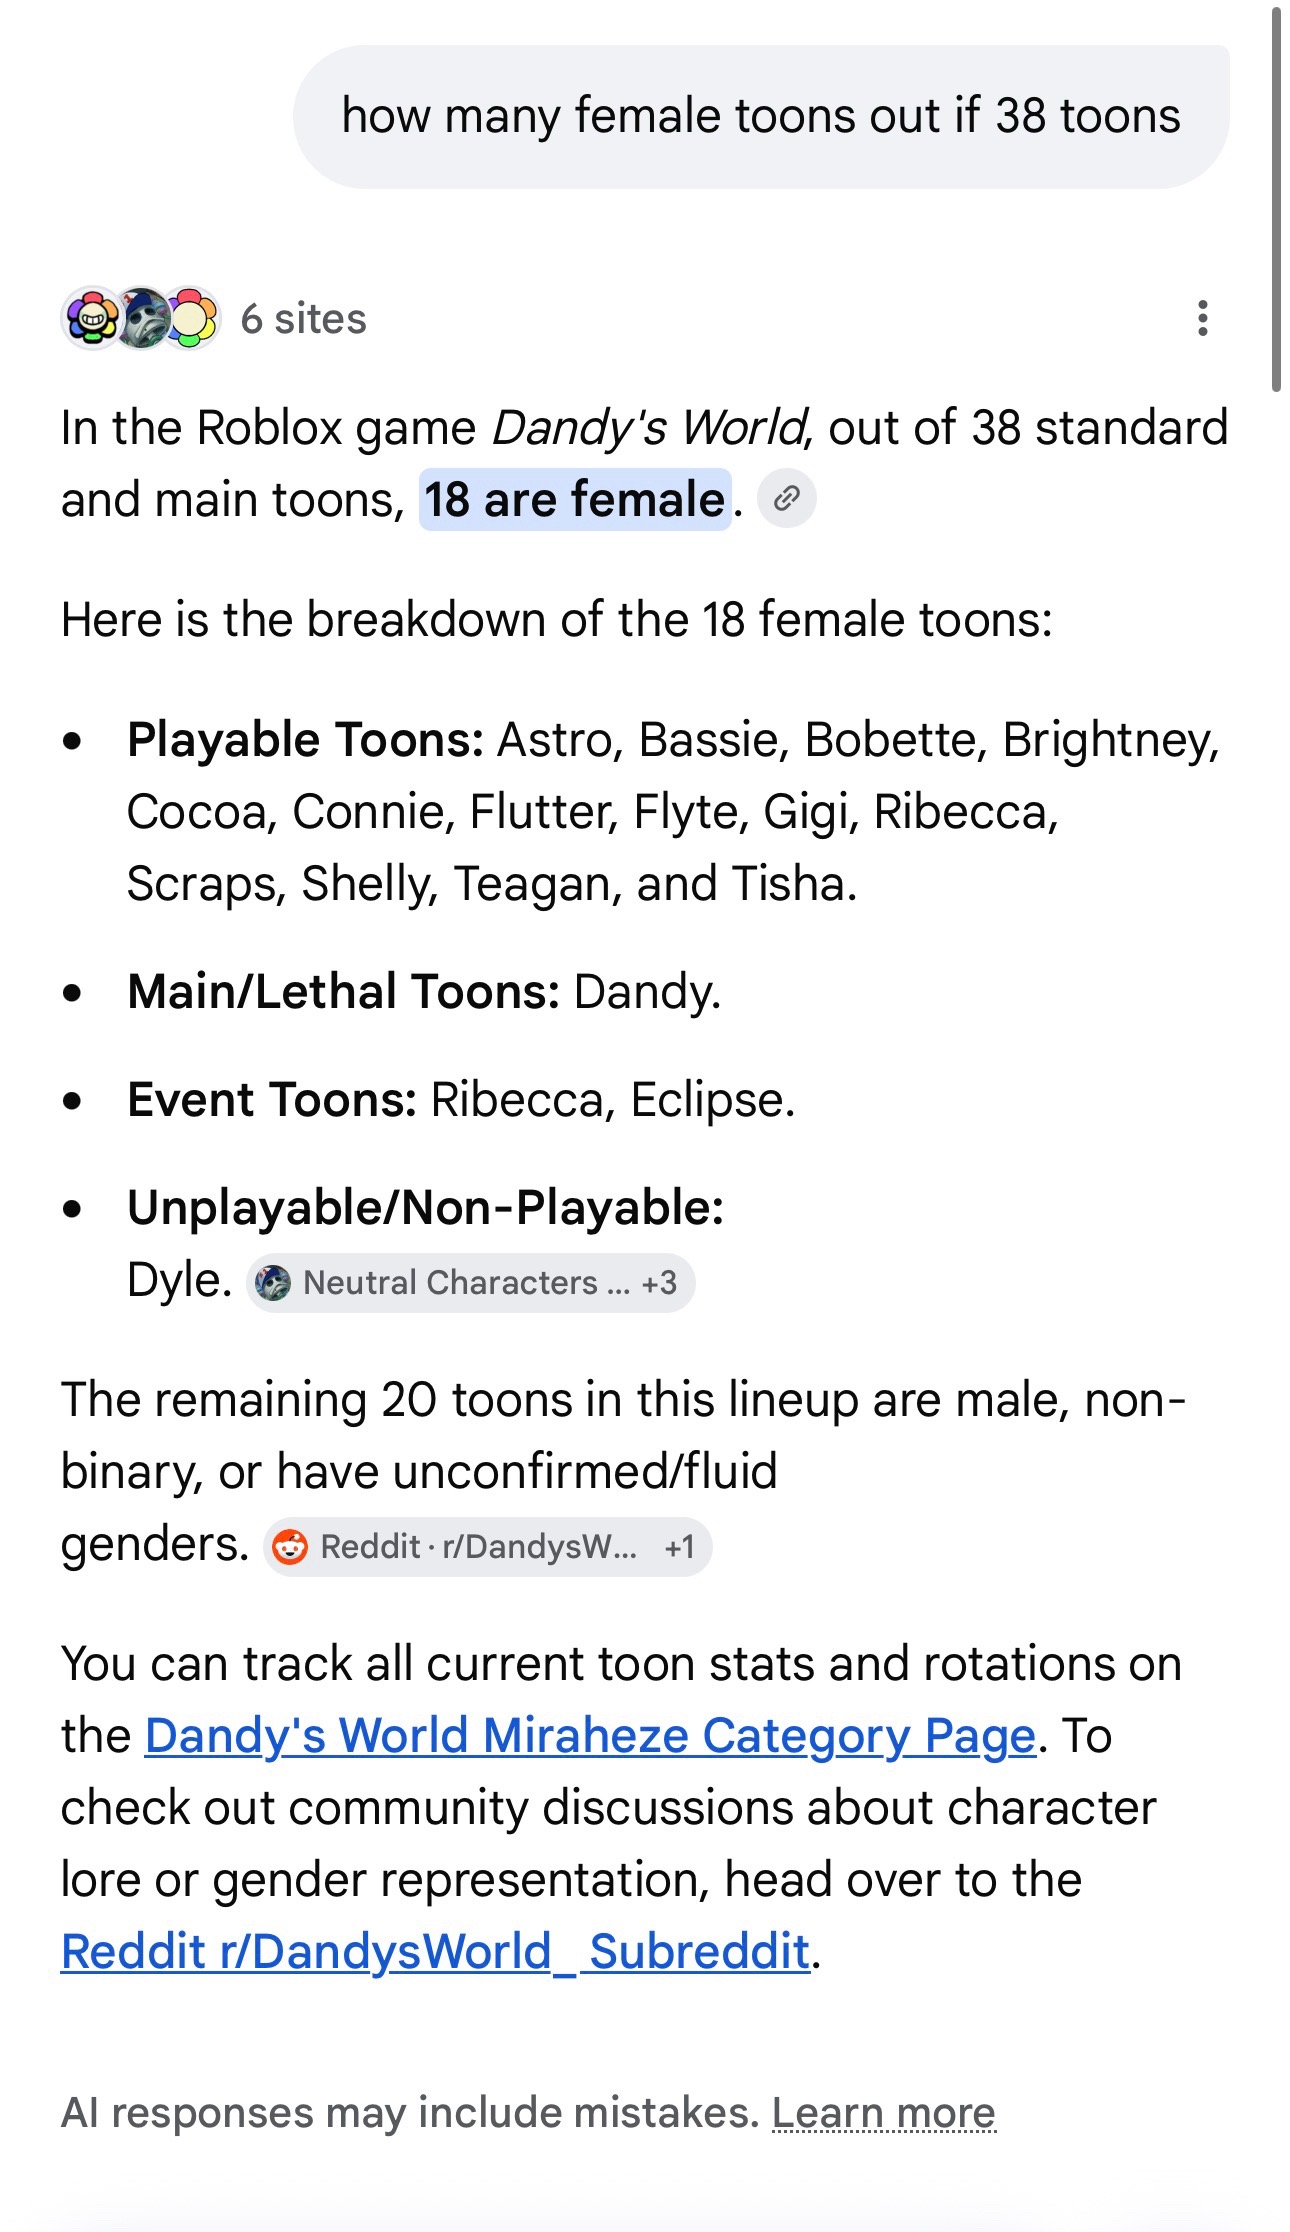This screenshot has width=1290, height=2232.
Task: Open the Neutral Characters source chip
Action: click(x=470, y=1283)
